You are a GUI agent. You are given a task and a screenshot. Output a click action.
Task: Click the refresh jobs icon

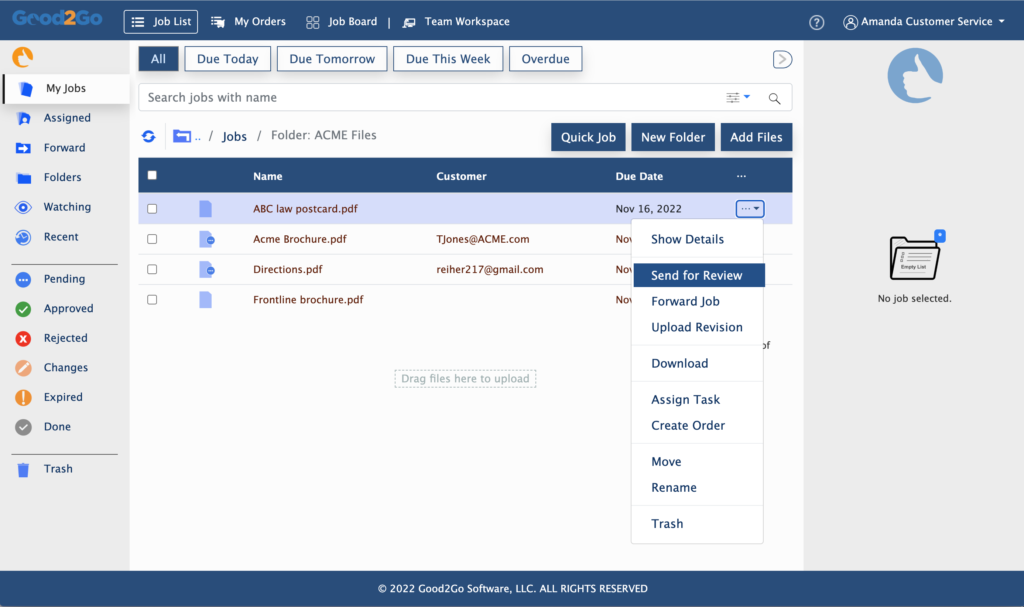[x=148, y=135]
